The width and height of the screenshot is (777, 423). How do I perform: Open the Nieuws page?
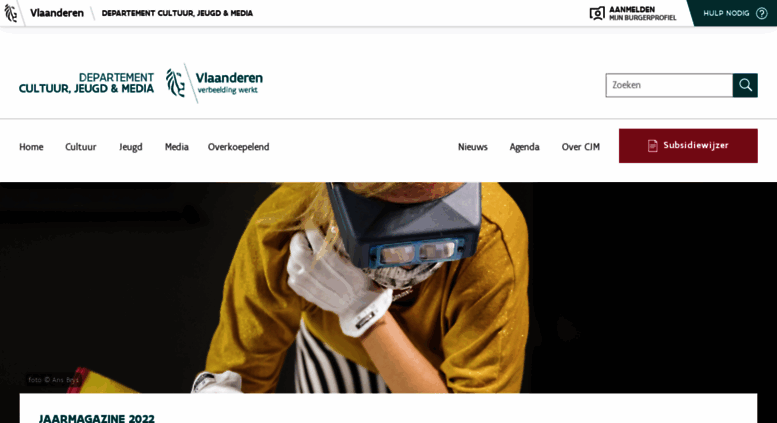pyautogui.click(x=473, y=147)
